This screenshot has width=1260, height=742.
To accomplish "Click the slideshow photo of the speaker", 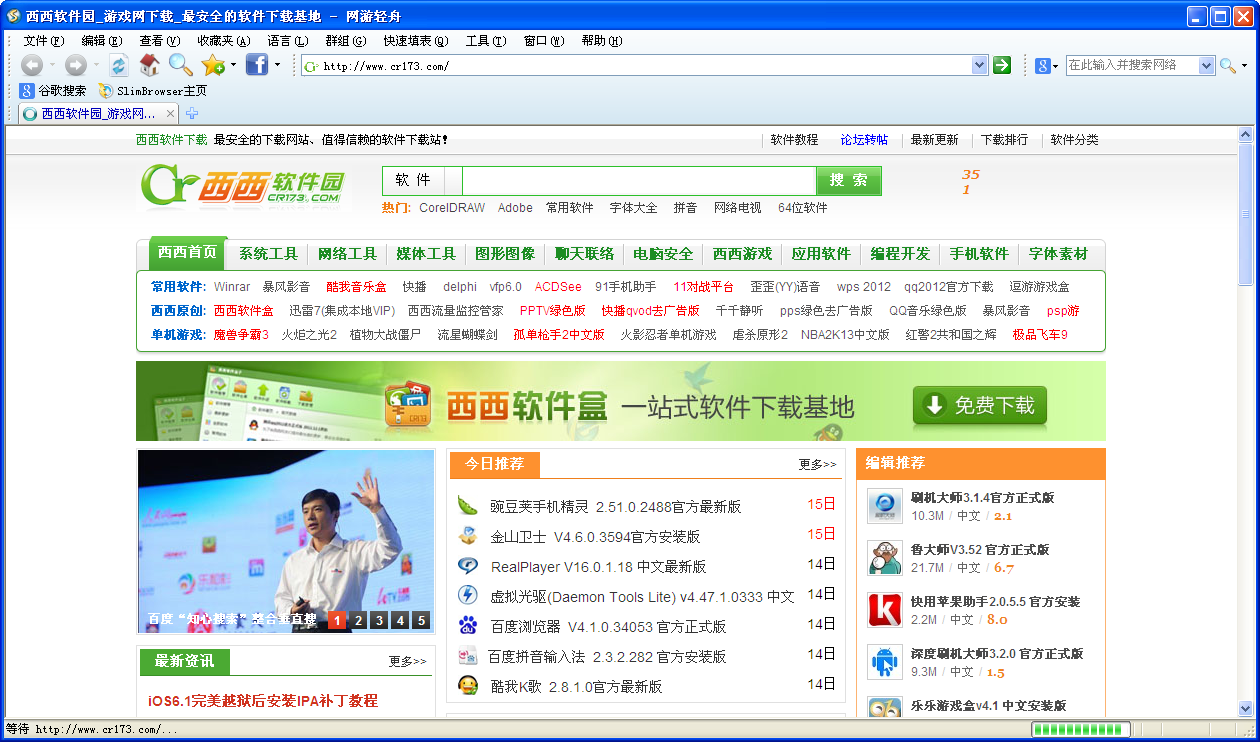I will click(x=286, y=541).
